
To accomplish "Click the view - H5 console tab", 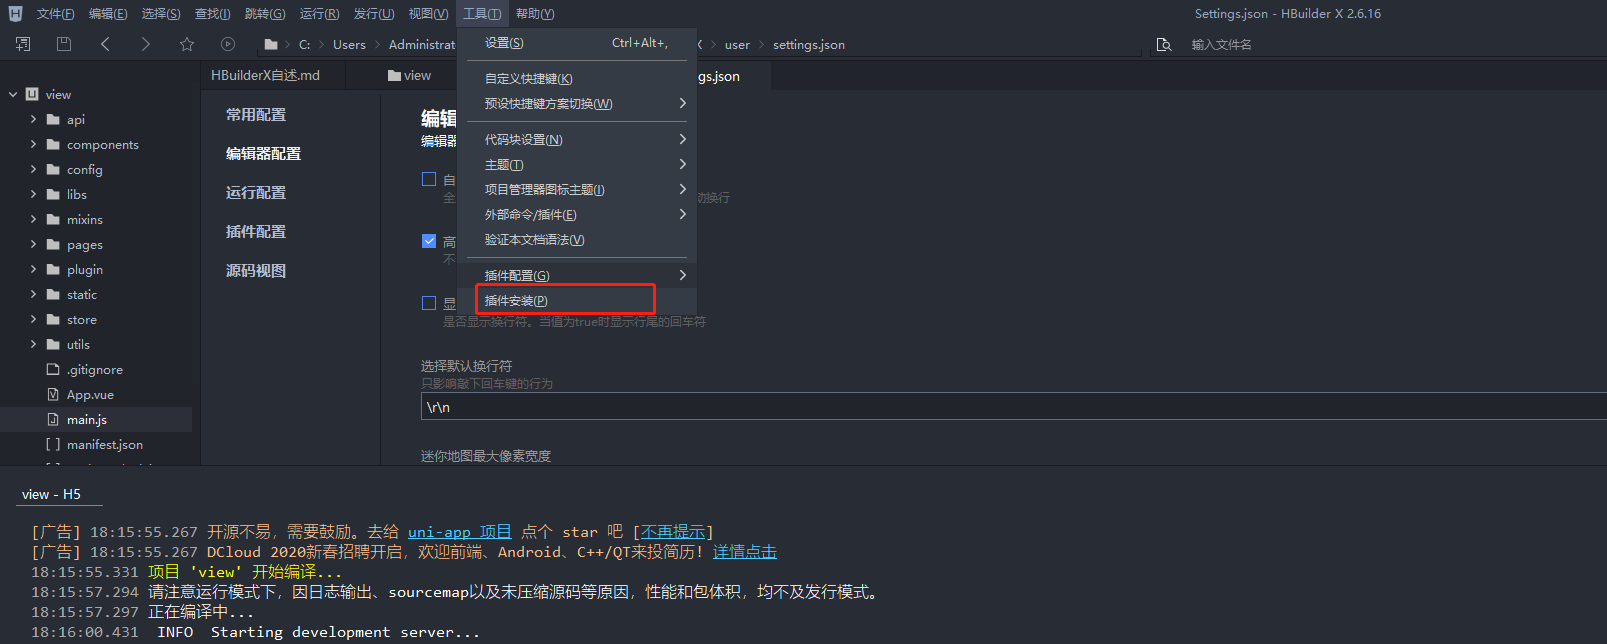I will point(51,494).
